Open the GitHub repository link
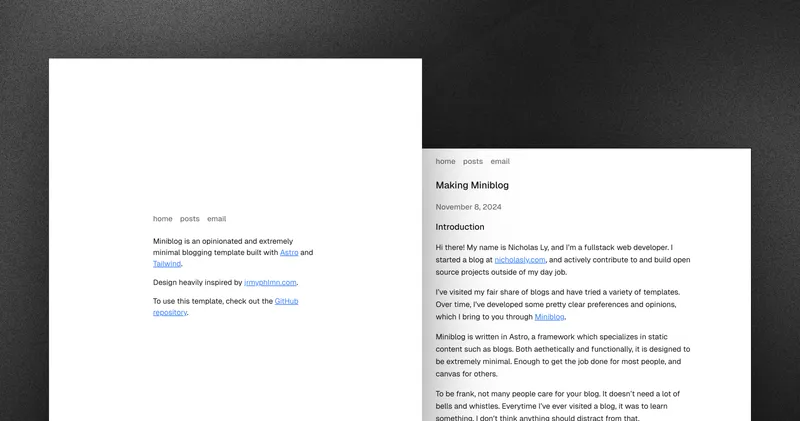 226,307
